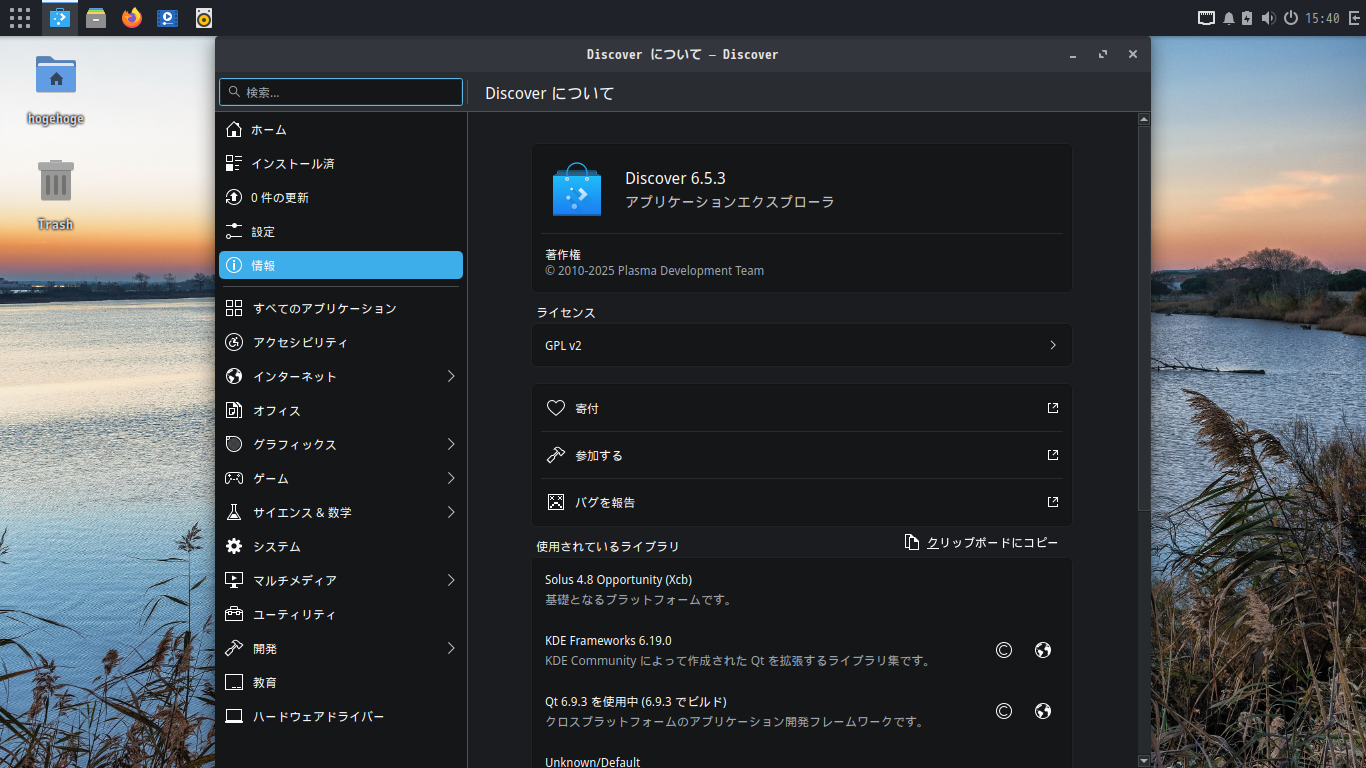Open the GPL v2 license row
1366x768 pixels.
[x=802, y=345]
